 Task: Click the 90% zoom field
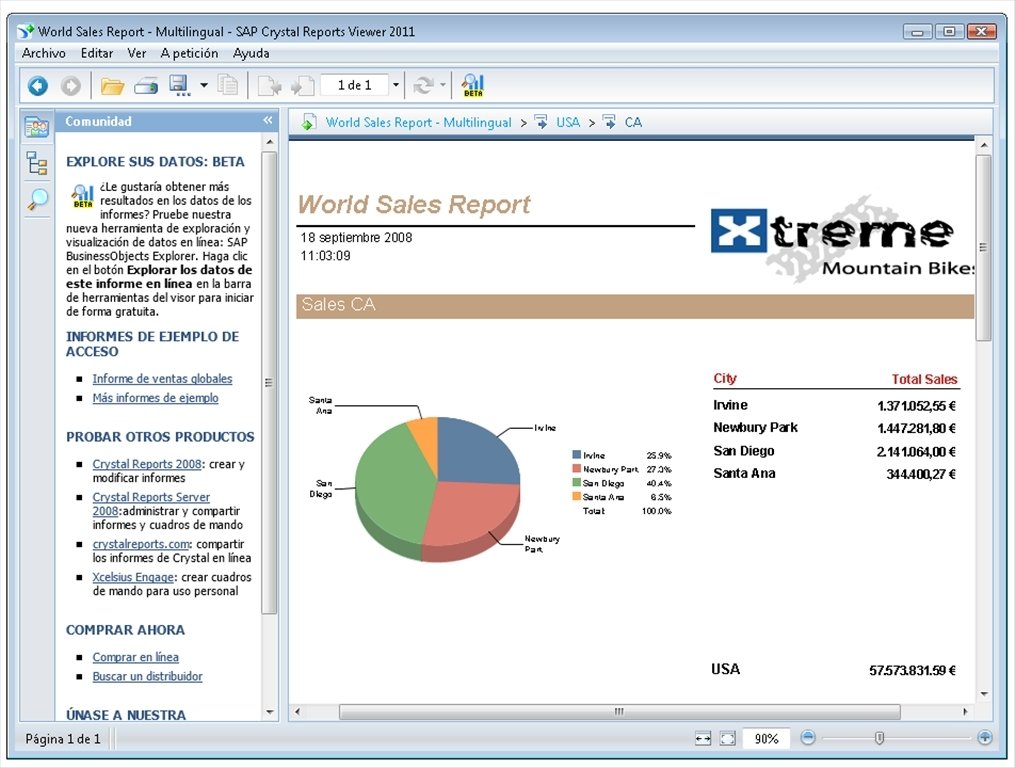(x=766, y=738)
